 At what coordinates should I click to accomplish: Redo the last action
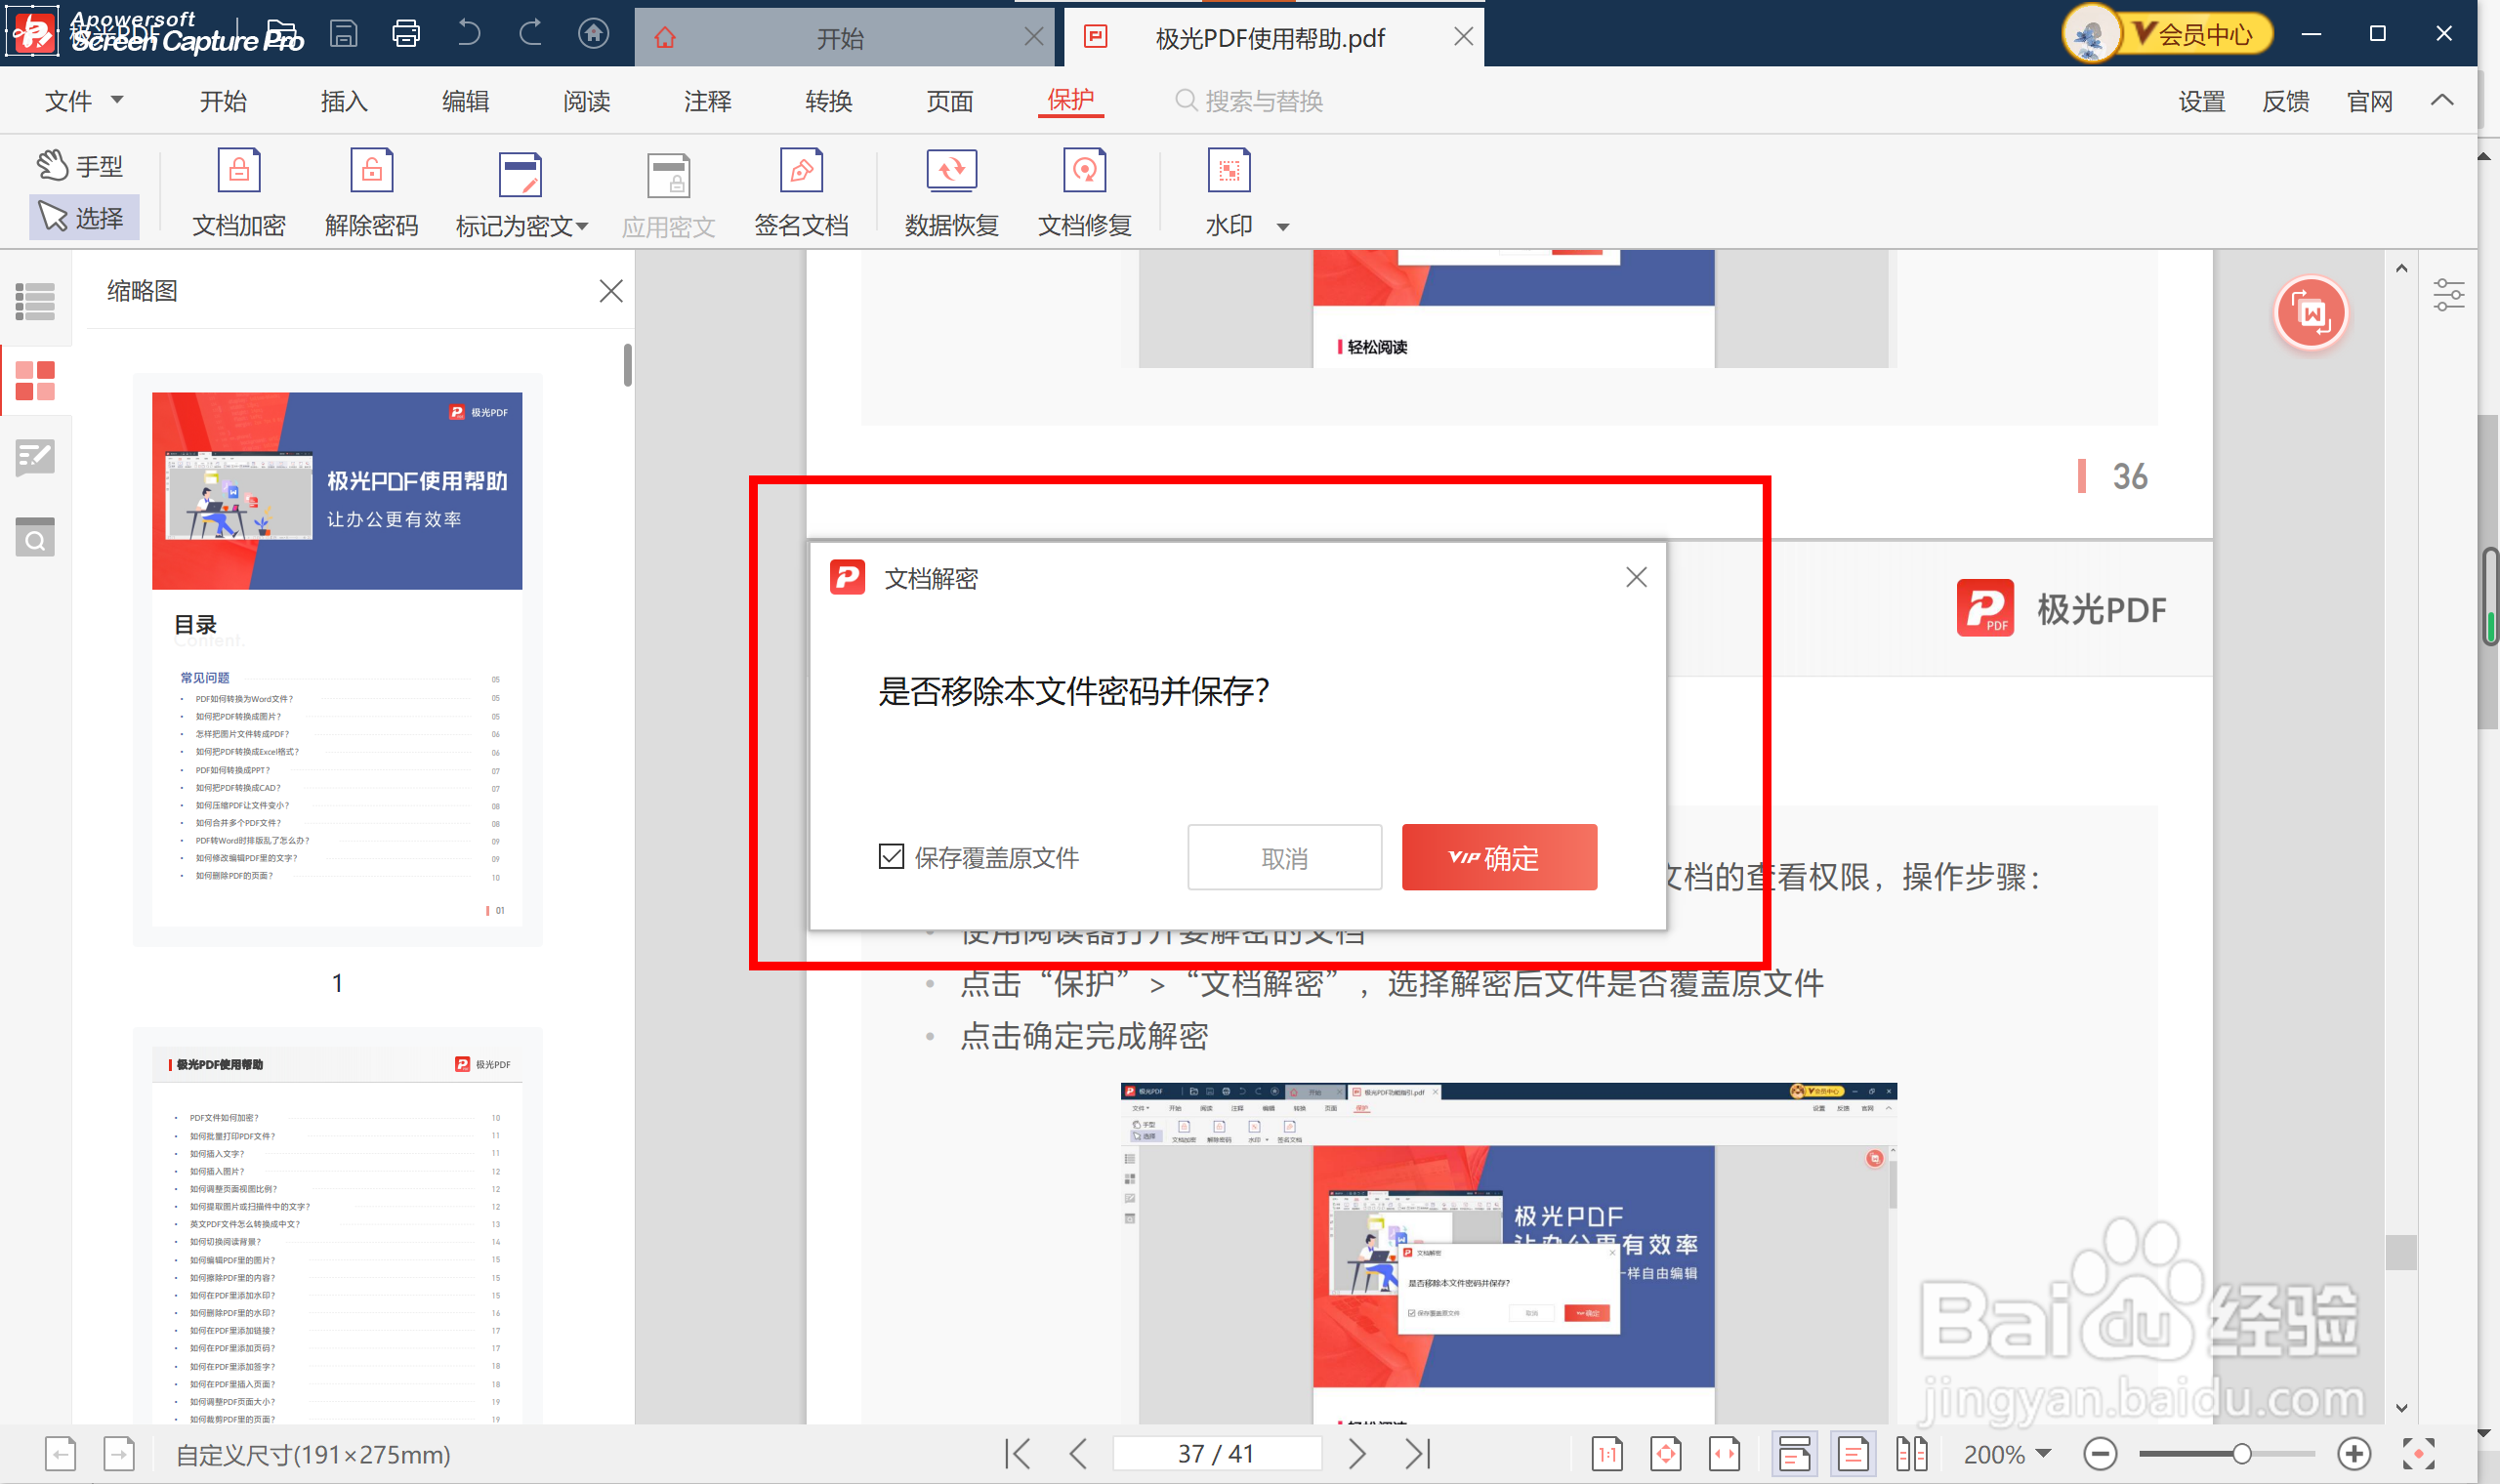coord(531,34)
